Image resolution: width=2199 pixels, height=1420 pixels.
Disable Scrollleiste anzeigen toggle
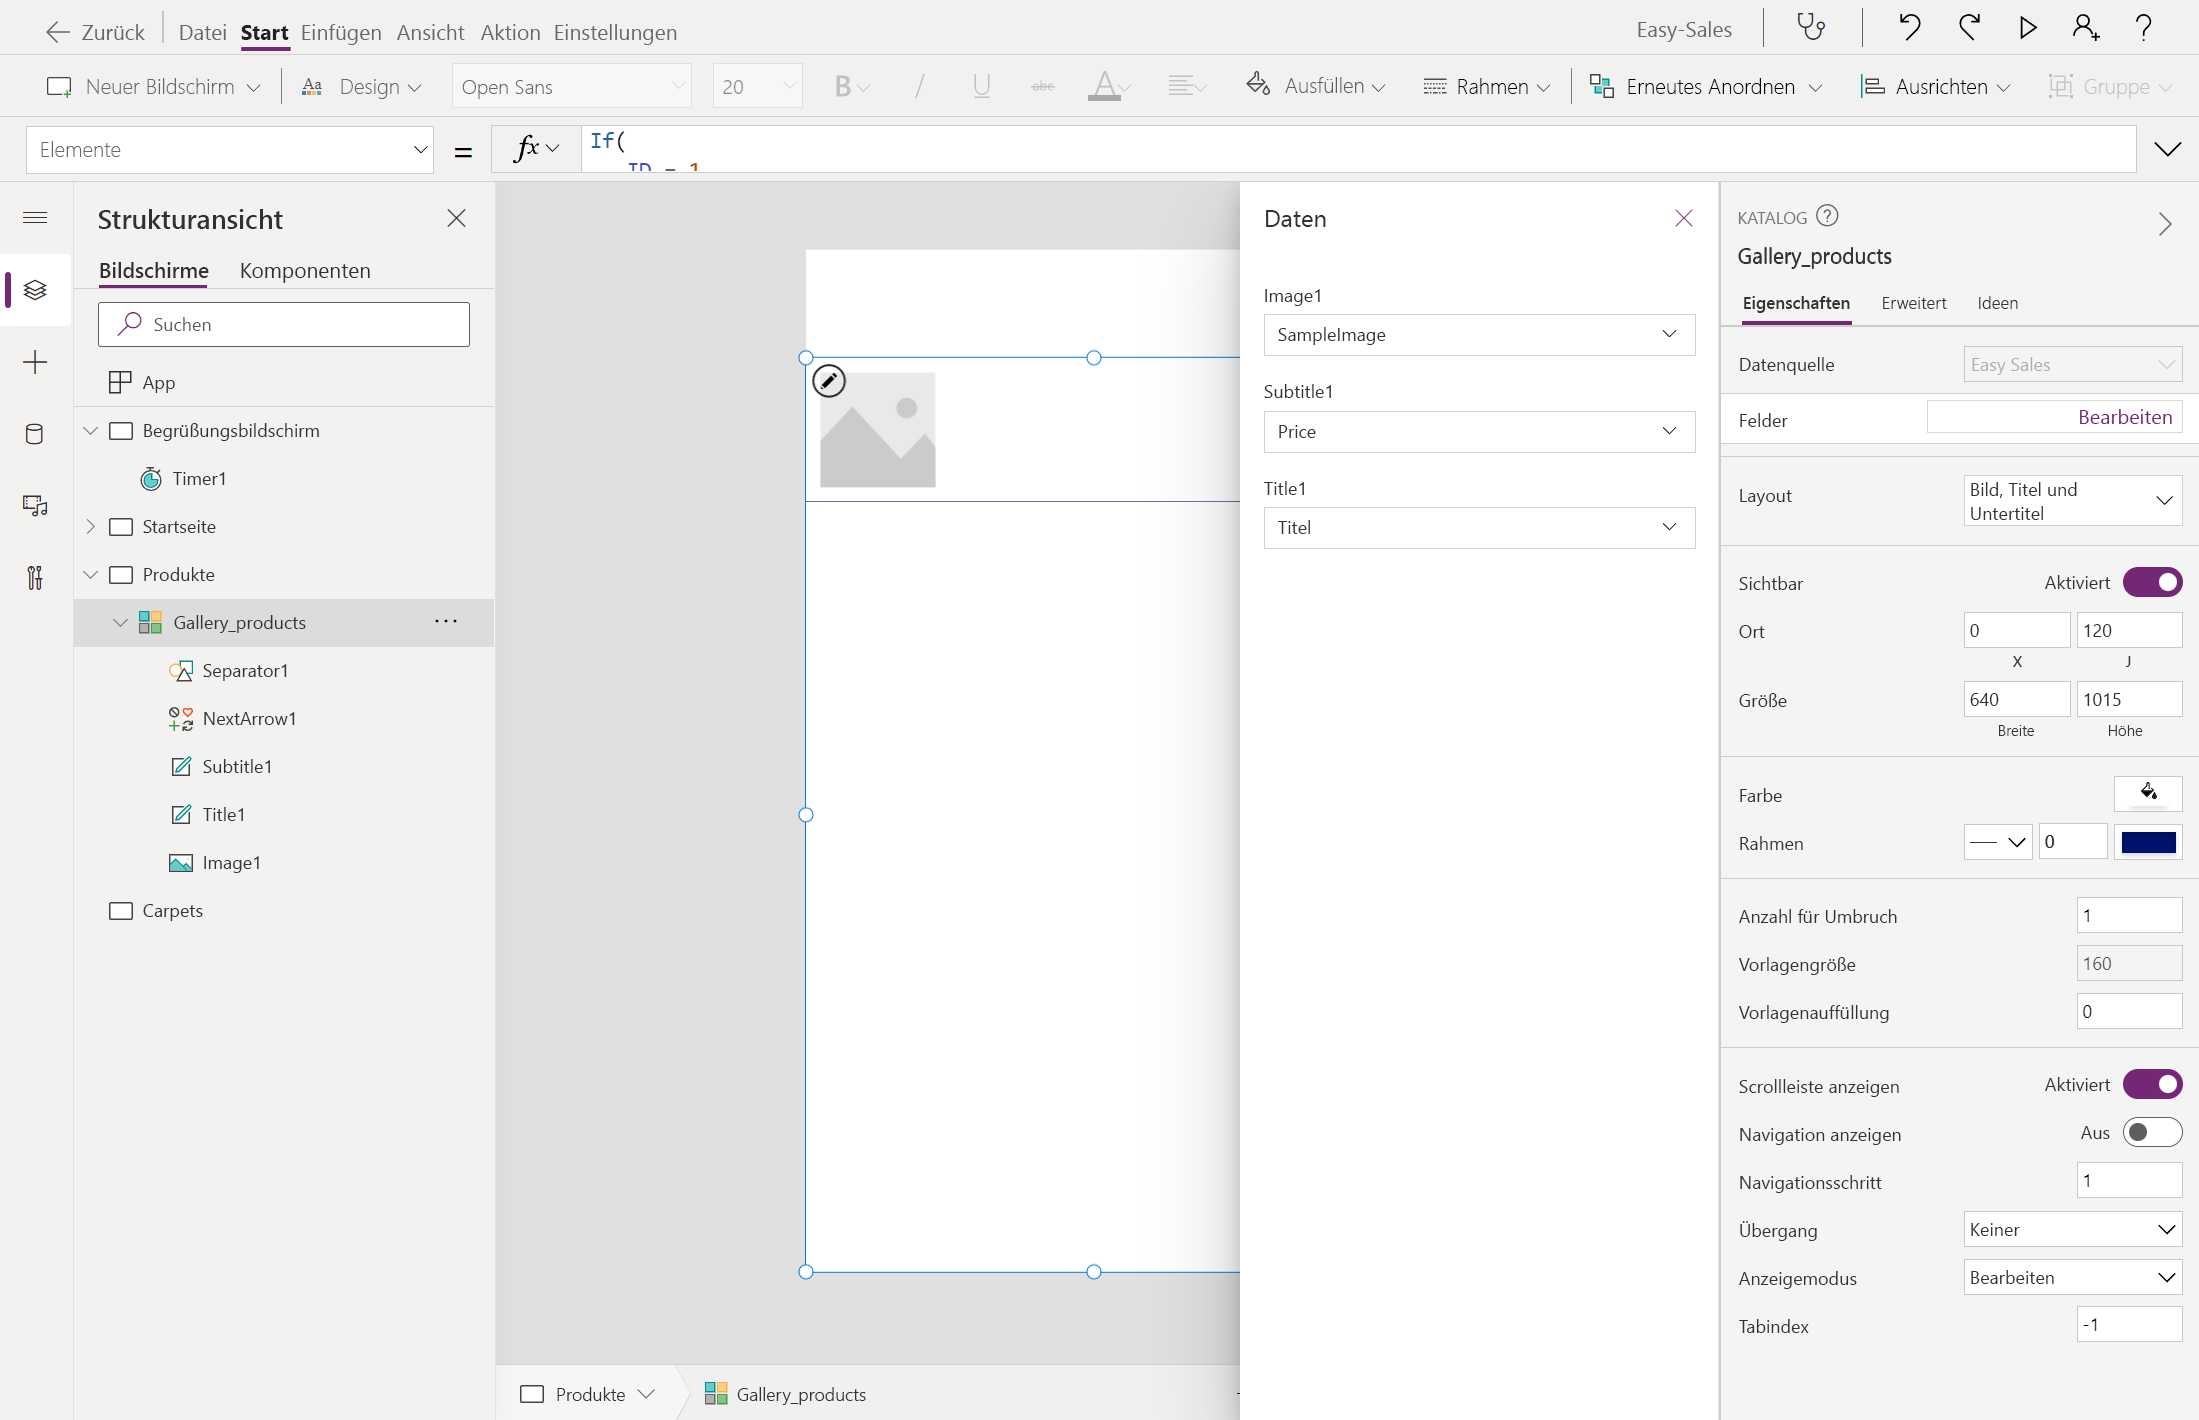point(2151,1084)
